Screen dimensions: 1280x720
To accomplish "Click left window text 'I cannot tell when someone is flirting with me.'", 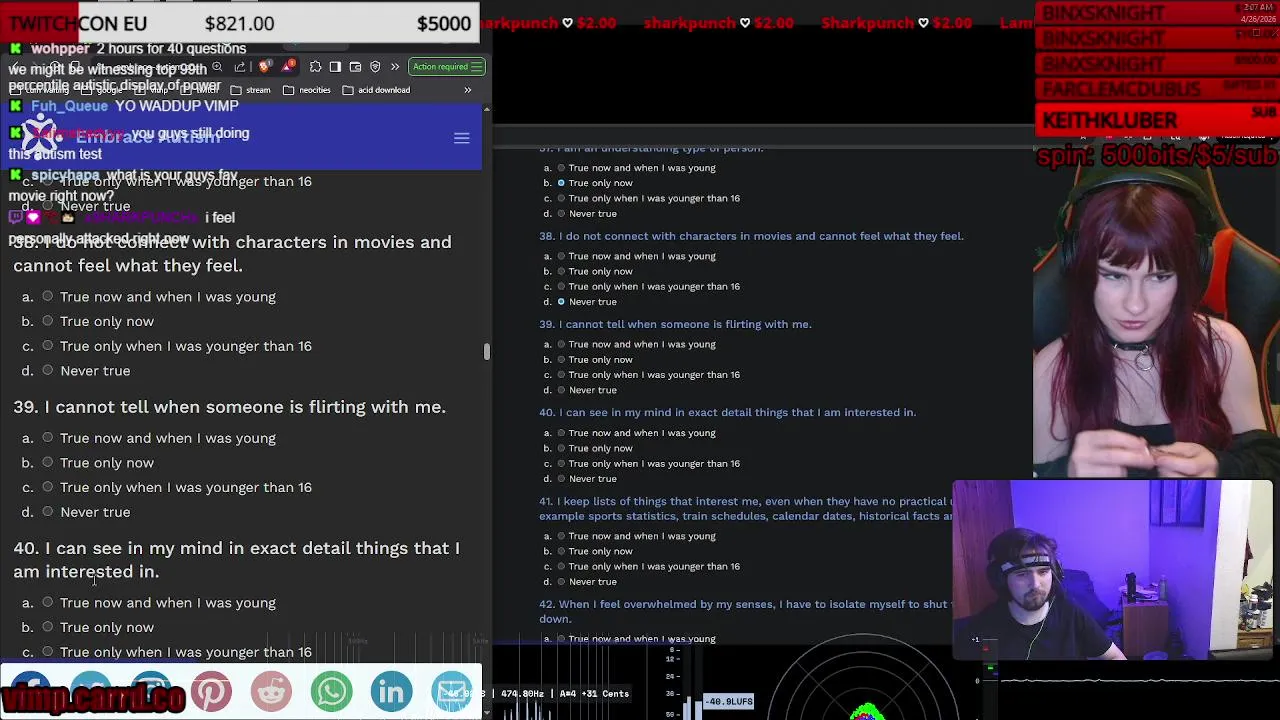I will point(245,407).
